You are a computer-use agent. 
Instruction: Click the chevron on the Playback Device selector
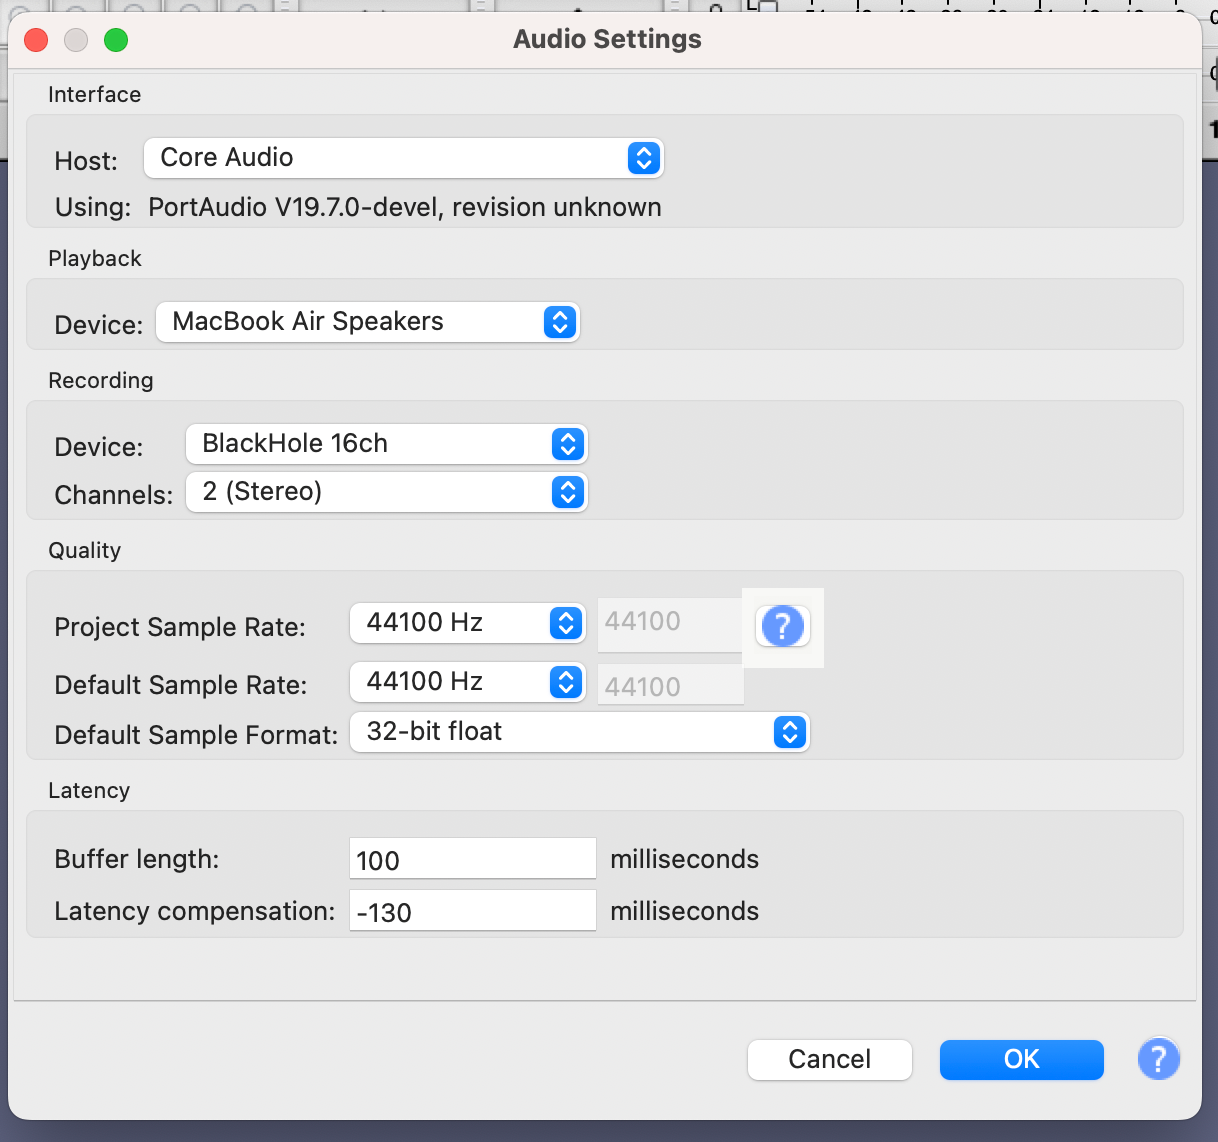pyautogui.click(x=559, y=322)
